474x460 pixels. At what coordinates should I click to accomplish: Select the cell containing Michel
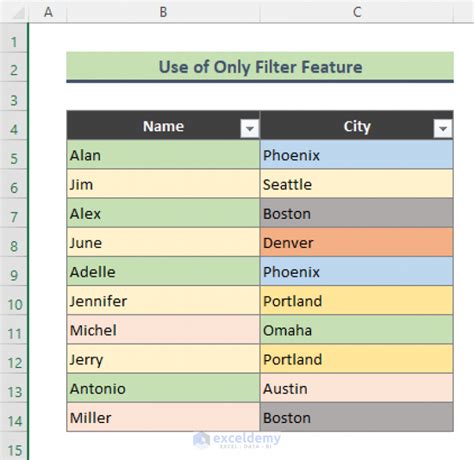163,330
